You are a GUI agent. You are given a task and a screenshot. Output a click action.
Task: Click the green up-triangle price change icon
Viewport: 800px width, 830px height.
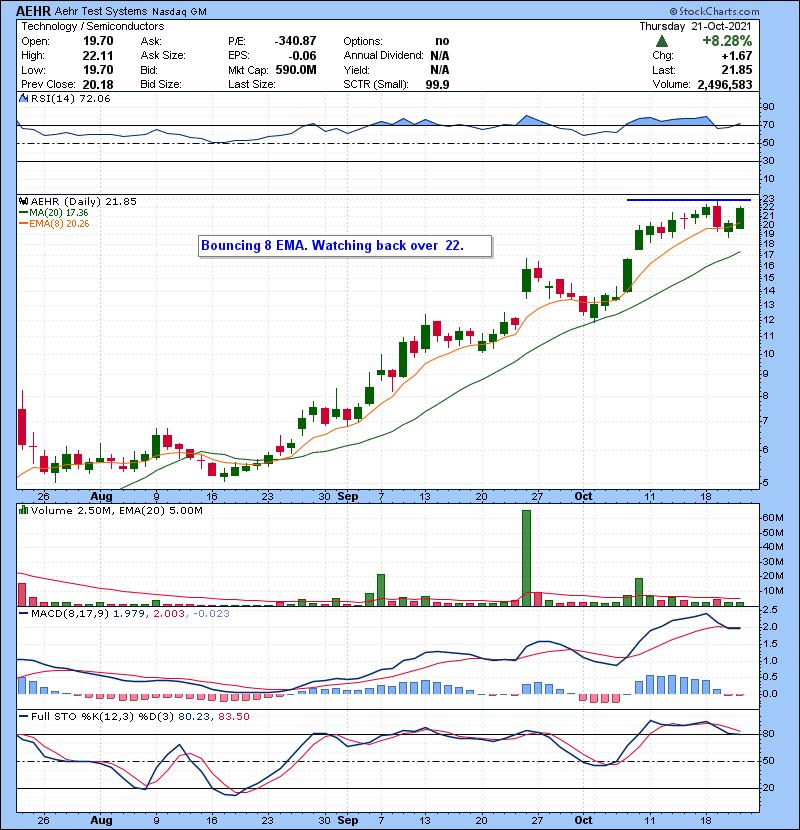click(661, 41)
